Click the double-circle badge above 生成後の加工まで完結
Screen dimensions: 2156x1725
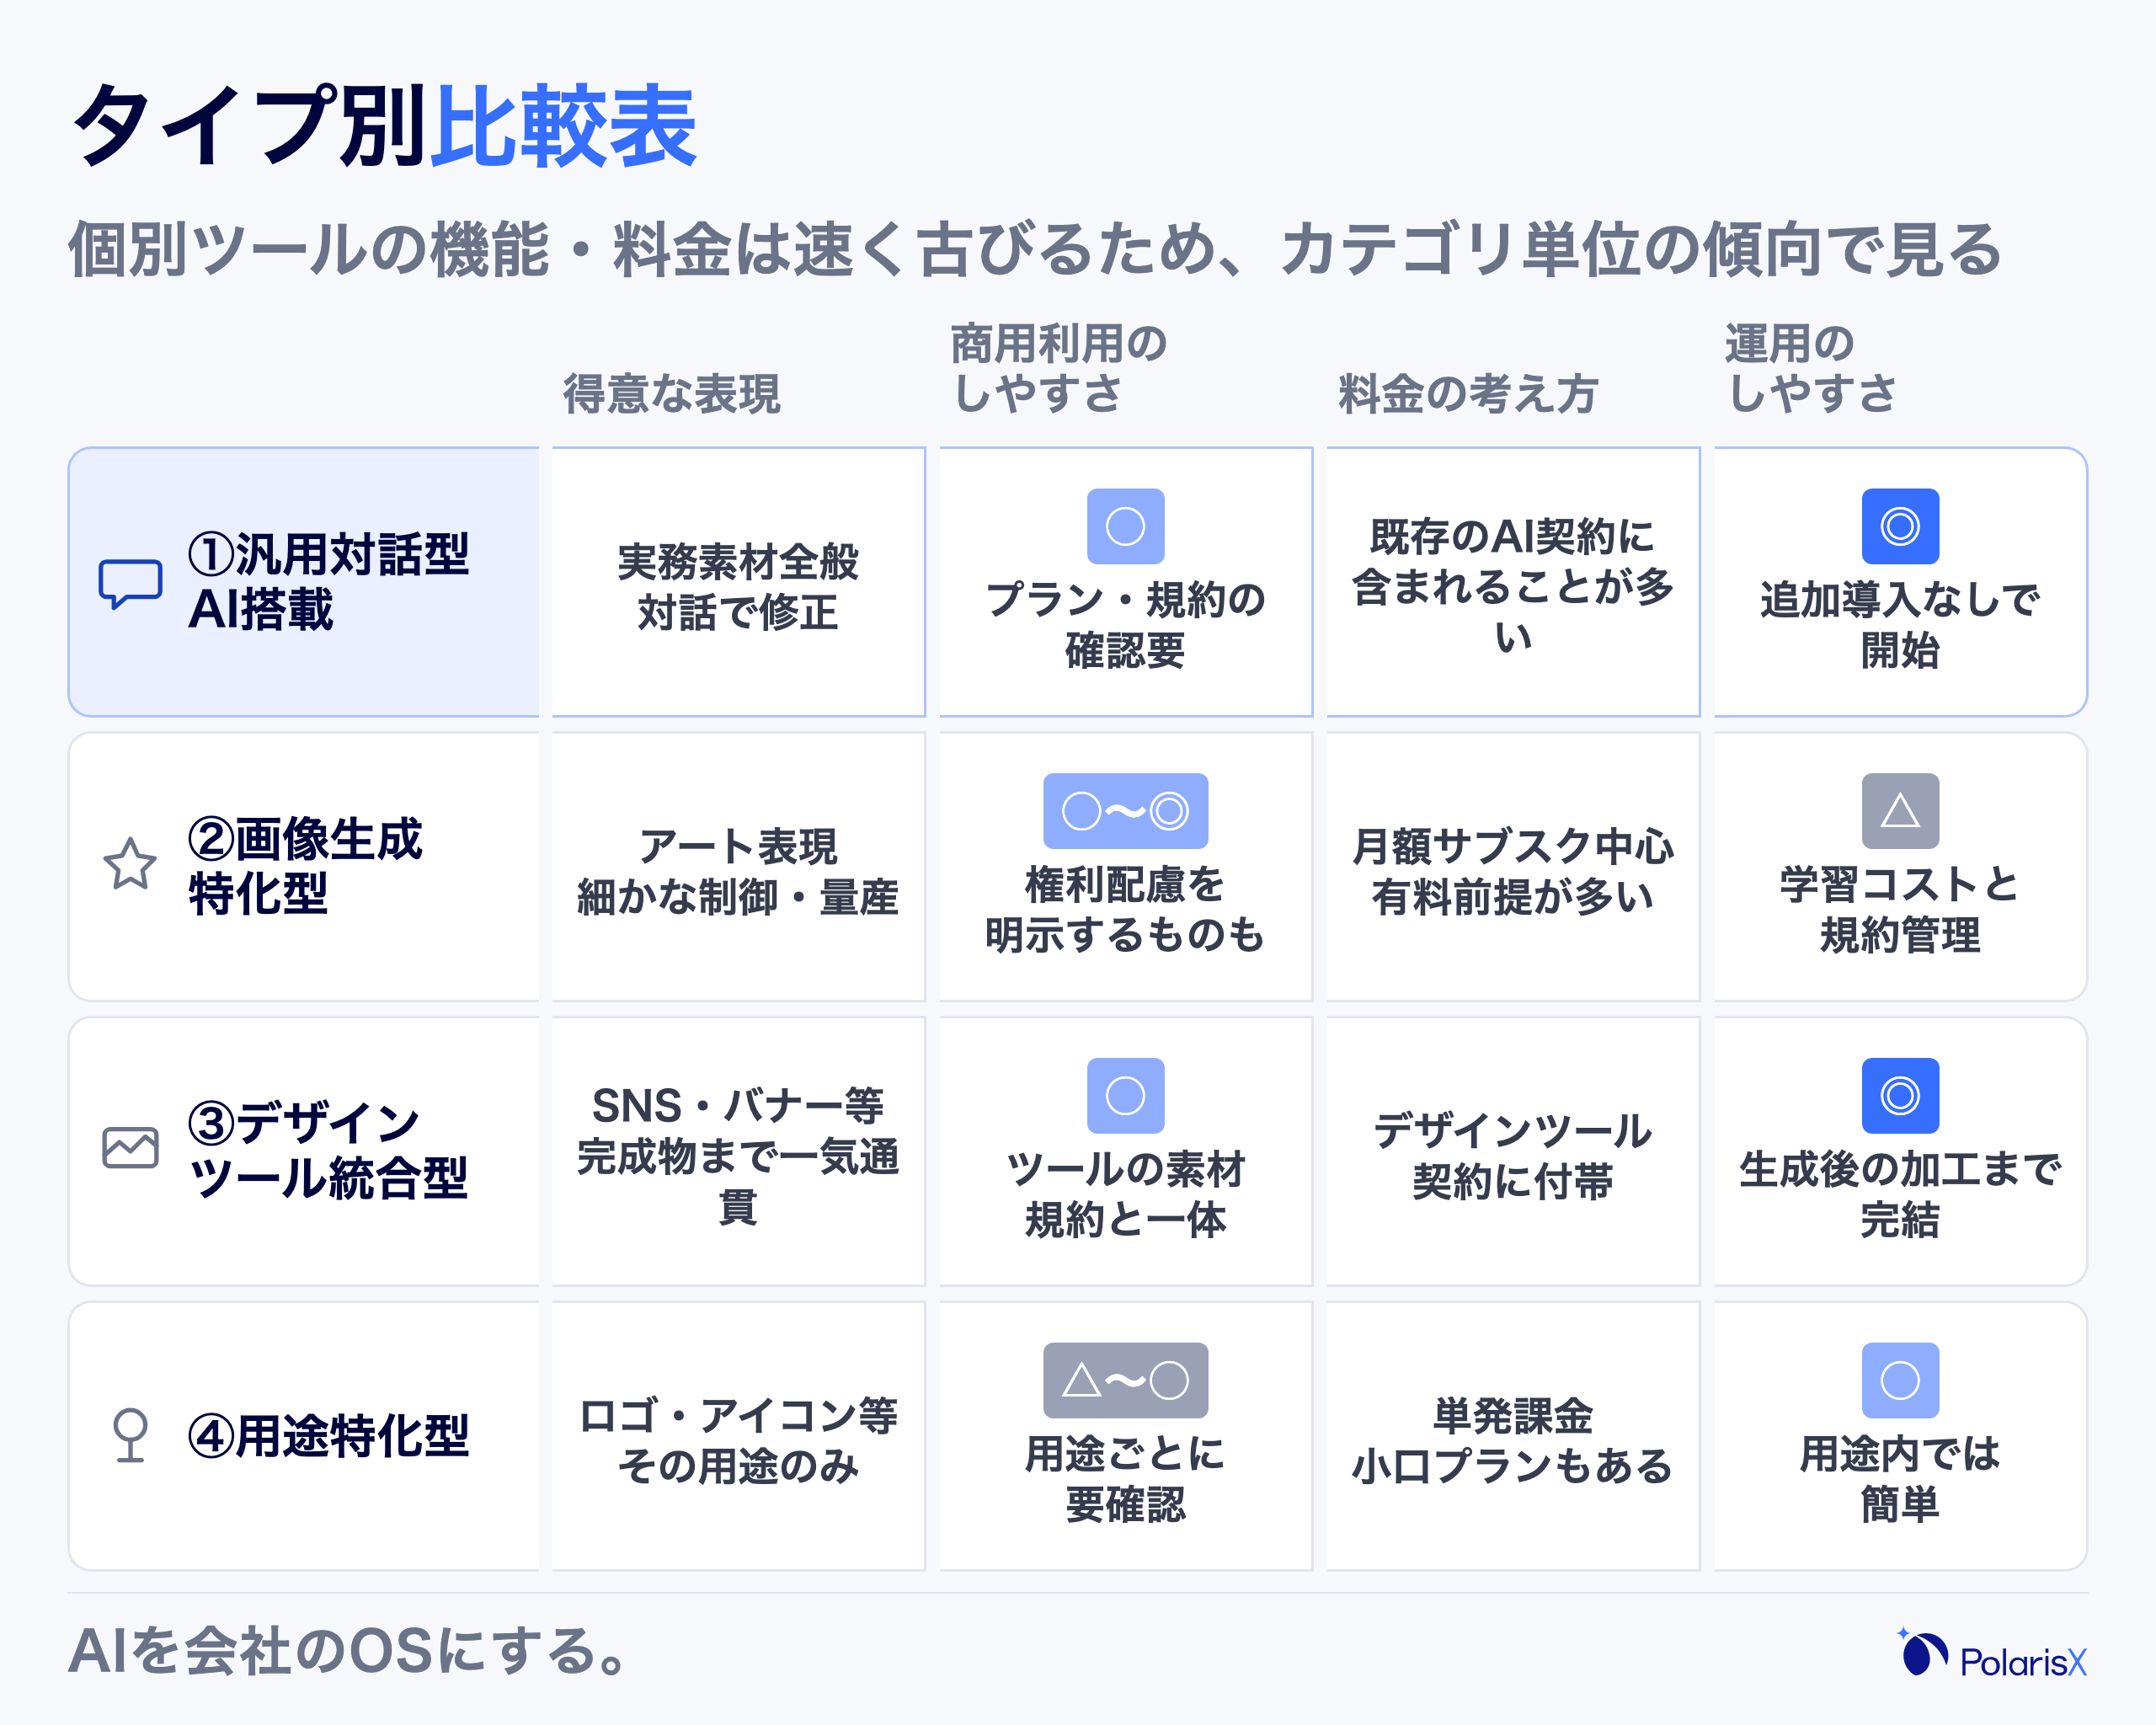[1900, 1095]
